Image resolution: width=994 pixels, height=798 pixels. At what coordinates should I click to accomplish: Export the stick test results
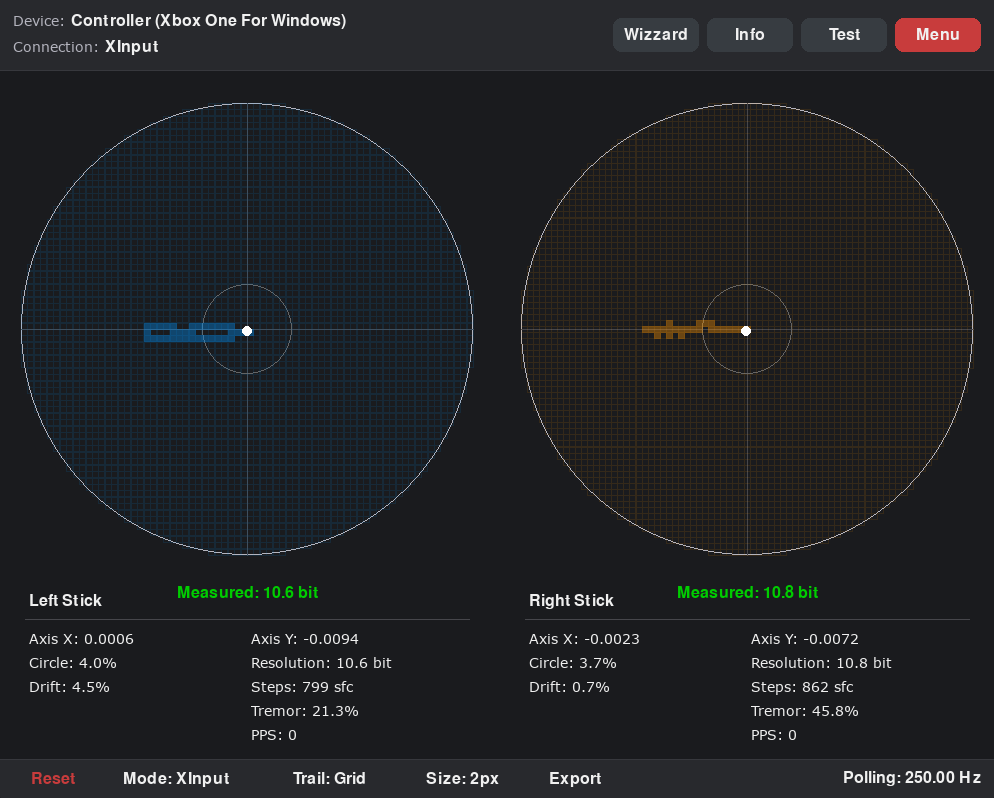point(575,778)
